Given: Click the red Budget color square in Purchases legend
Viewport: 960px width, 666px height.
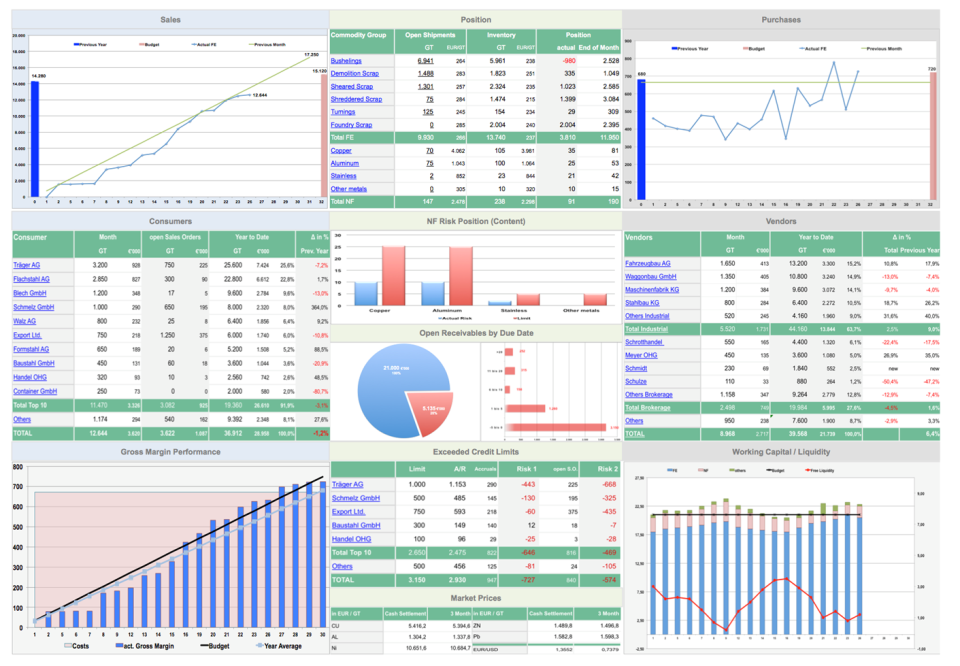Looking at the screenshot, I should pos(745,47).
